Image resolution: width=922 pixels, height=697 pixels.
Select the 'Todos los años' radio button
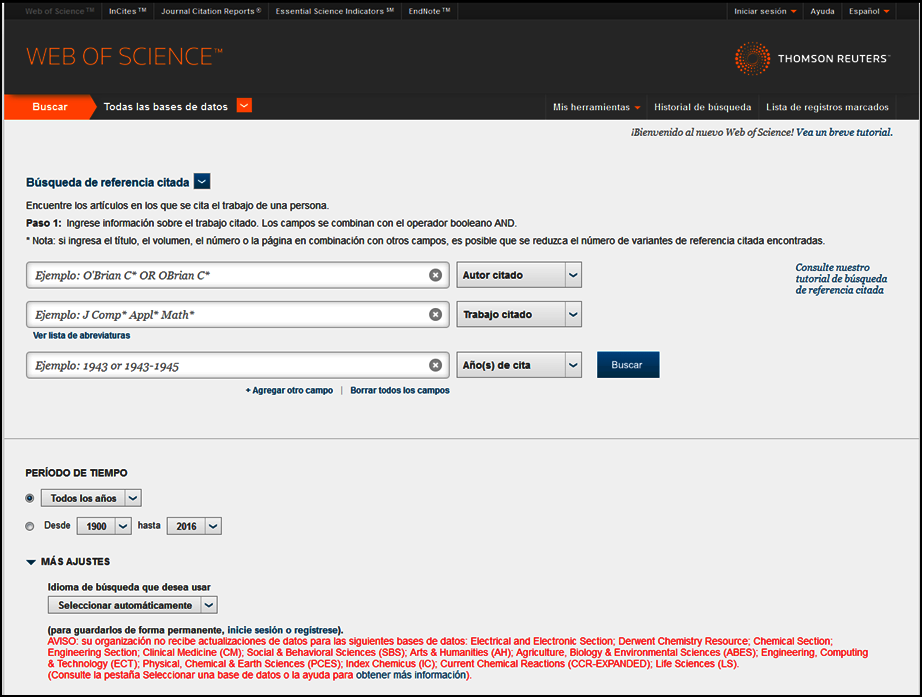[30, 498]
